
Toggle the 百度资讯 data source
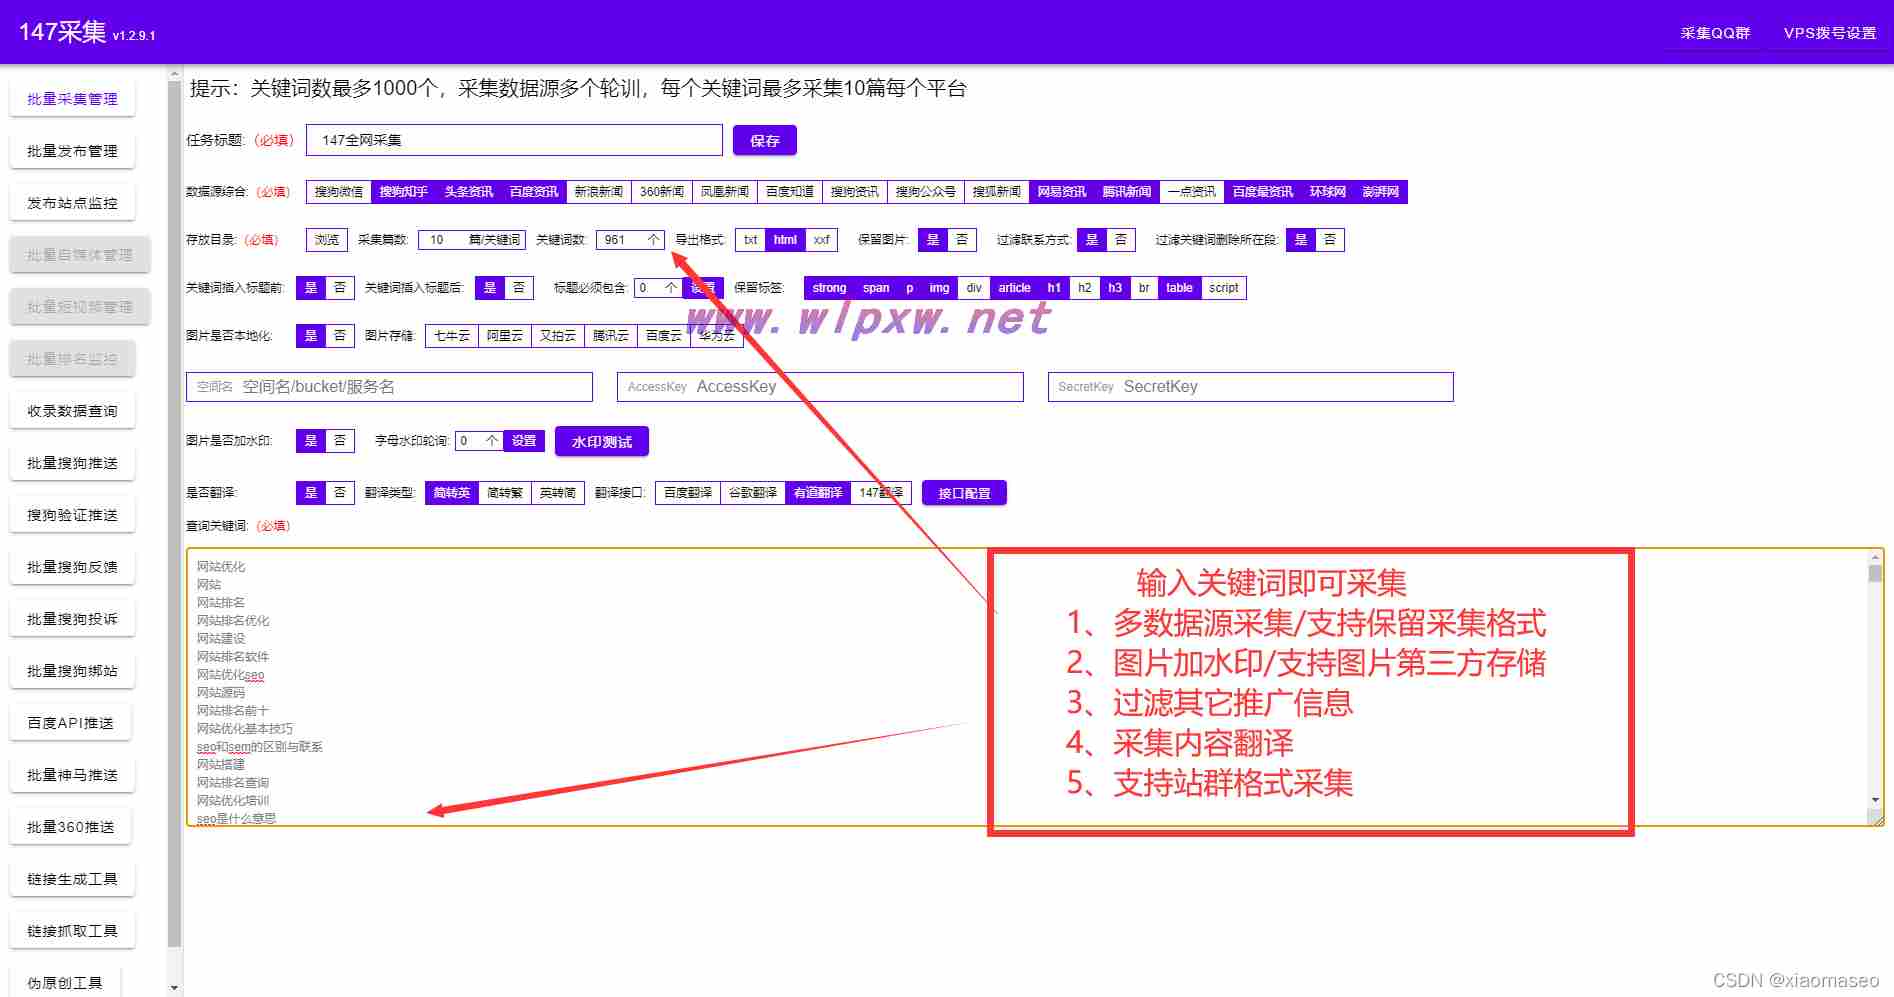click(534, 192)
